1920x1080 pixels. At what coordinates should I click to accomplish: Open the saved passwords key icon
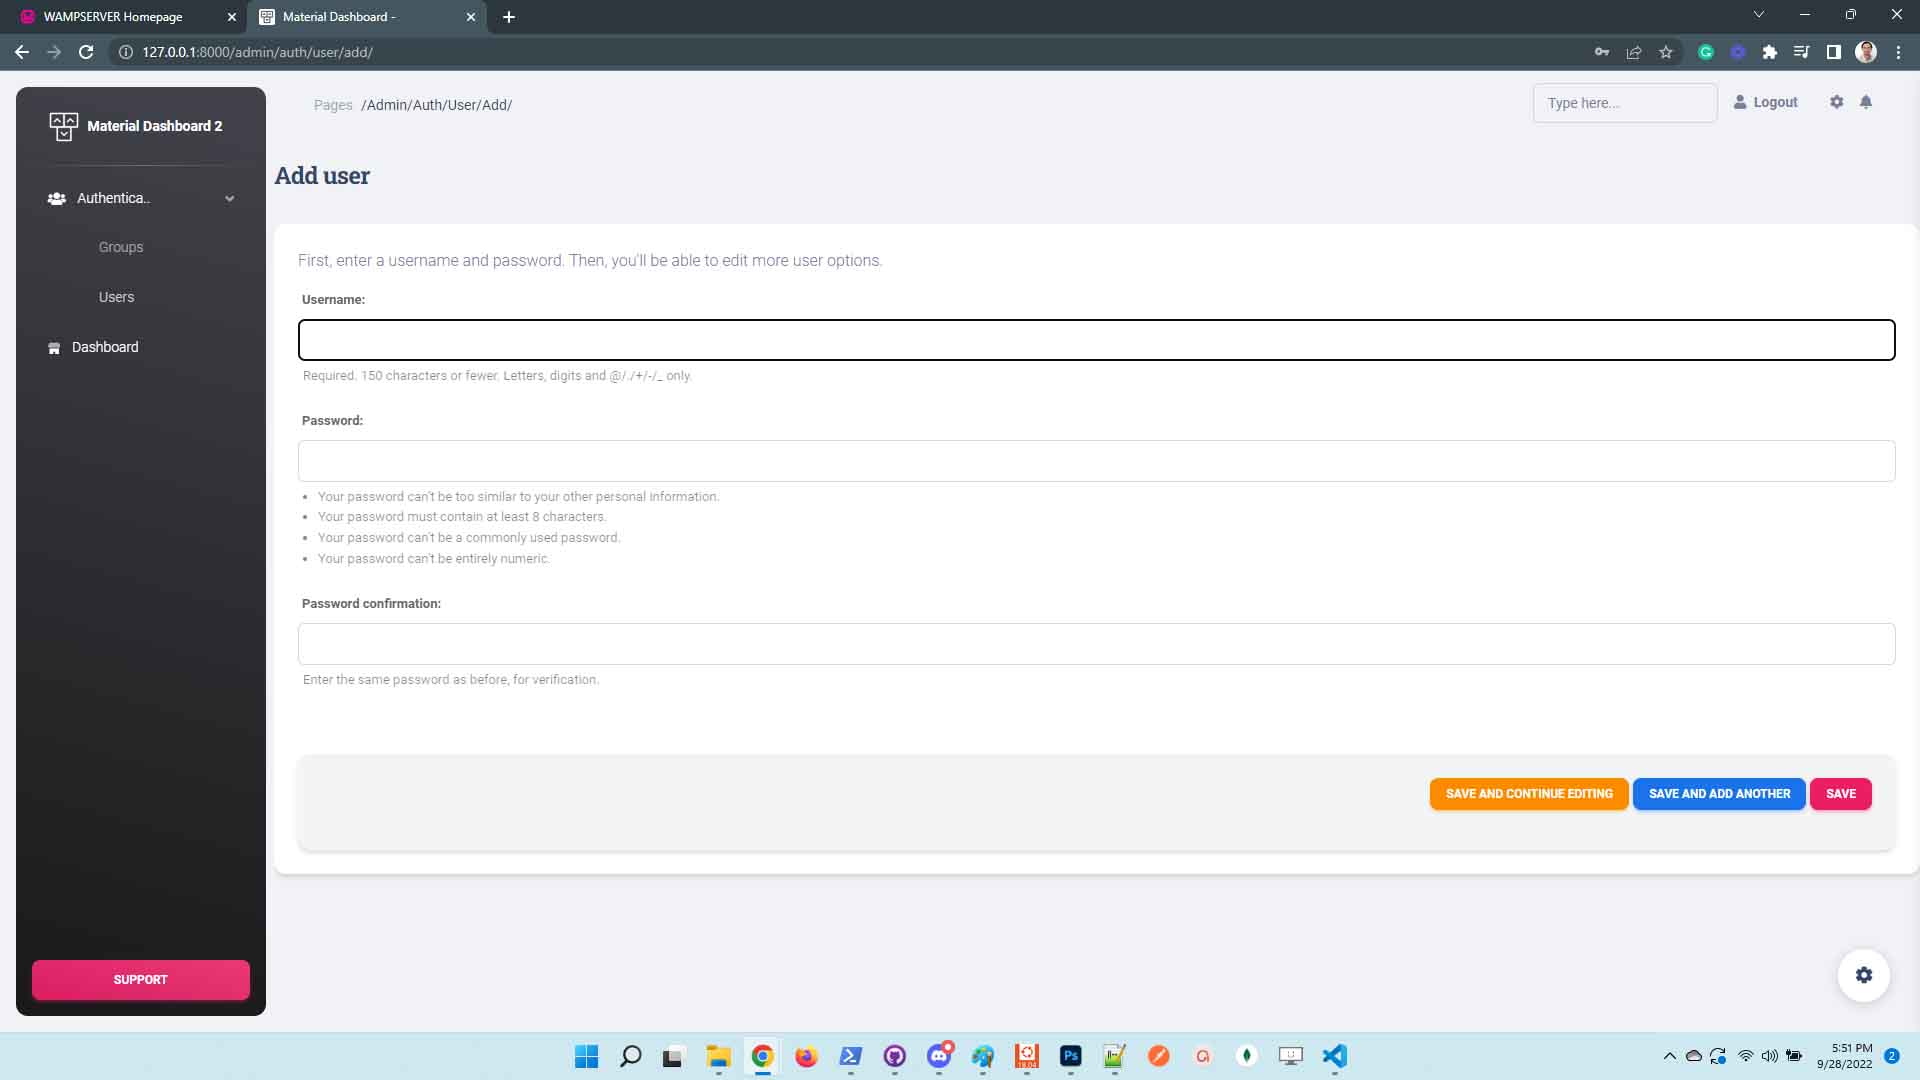point(1602,52)
